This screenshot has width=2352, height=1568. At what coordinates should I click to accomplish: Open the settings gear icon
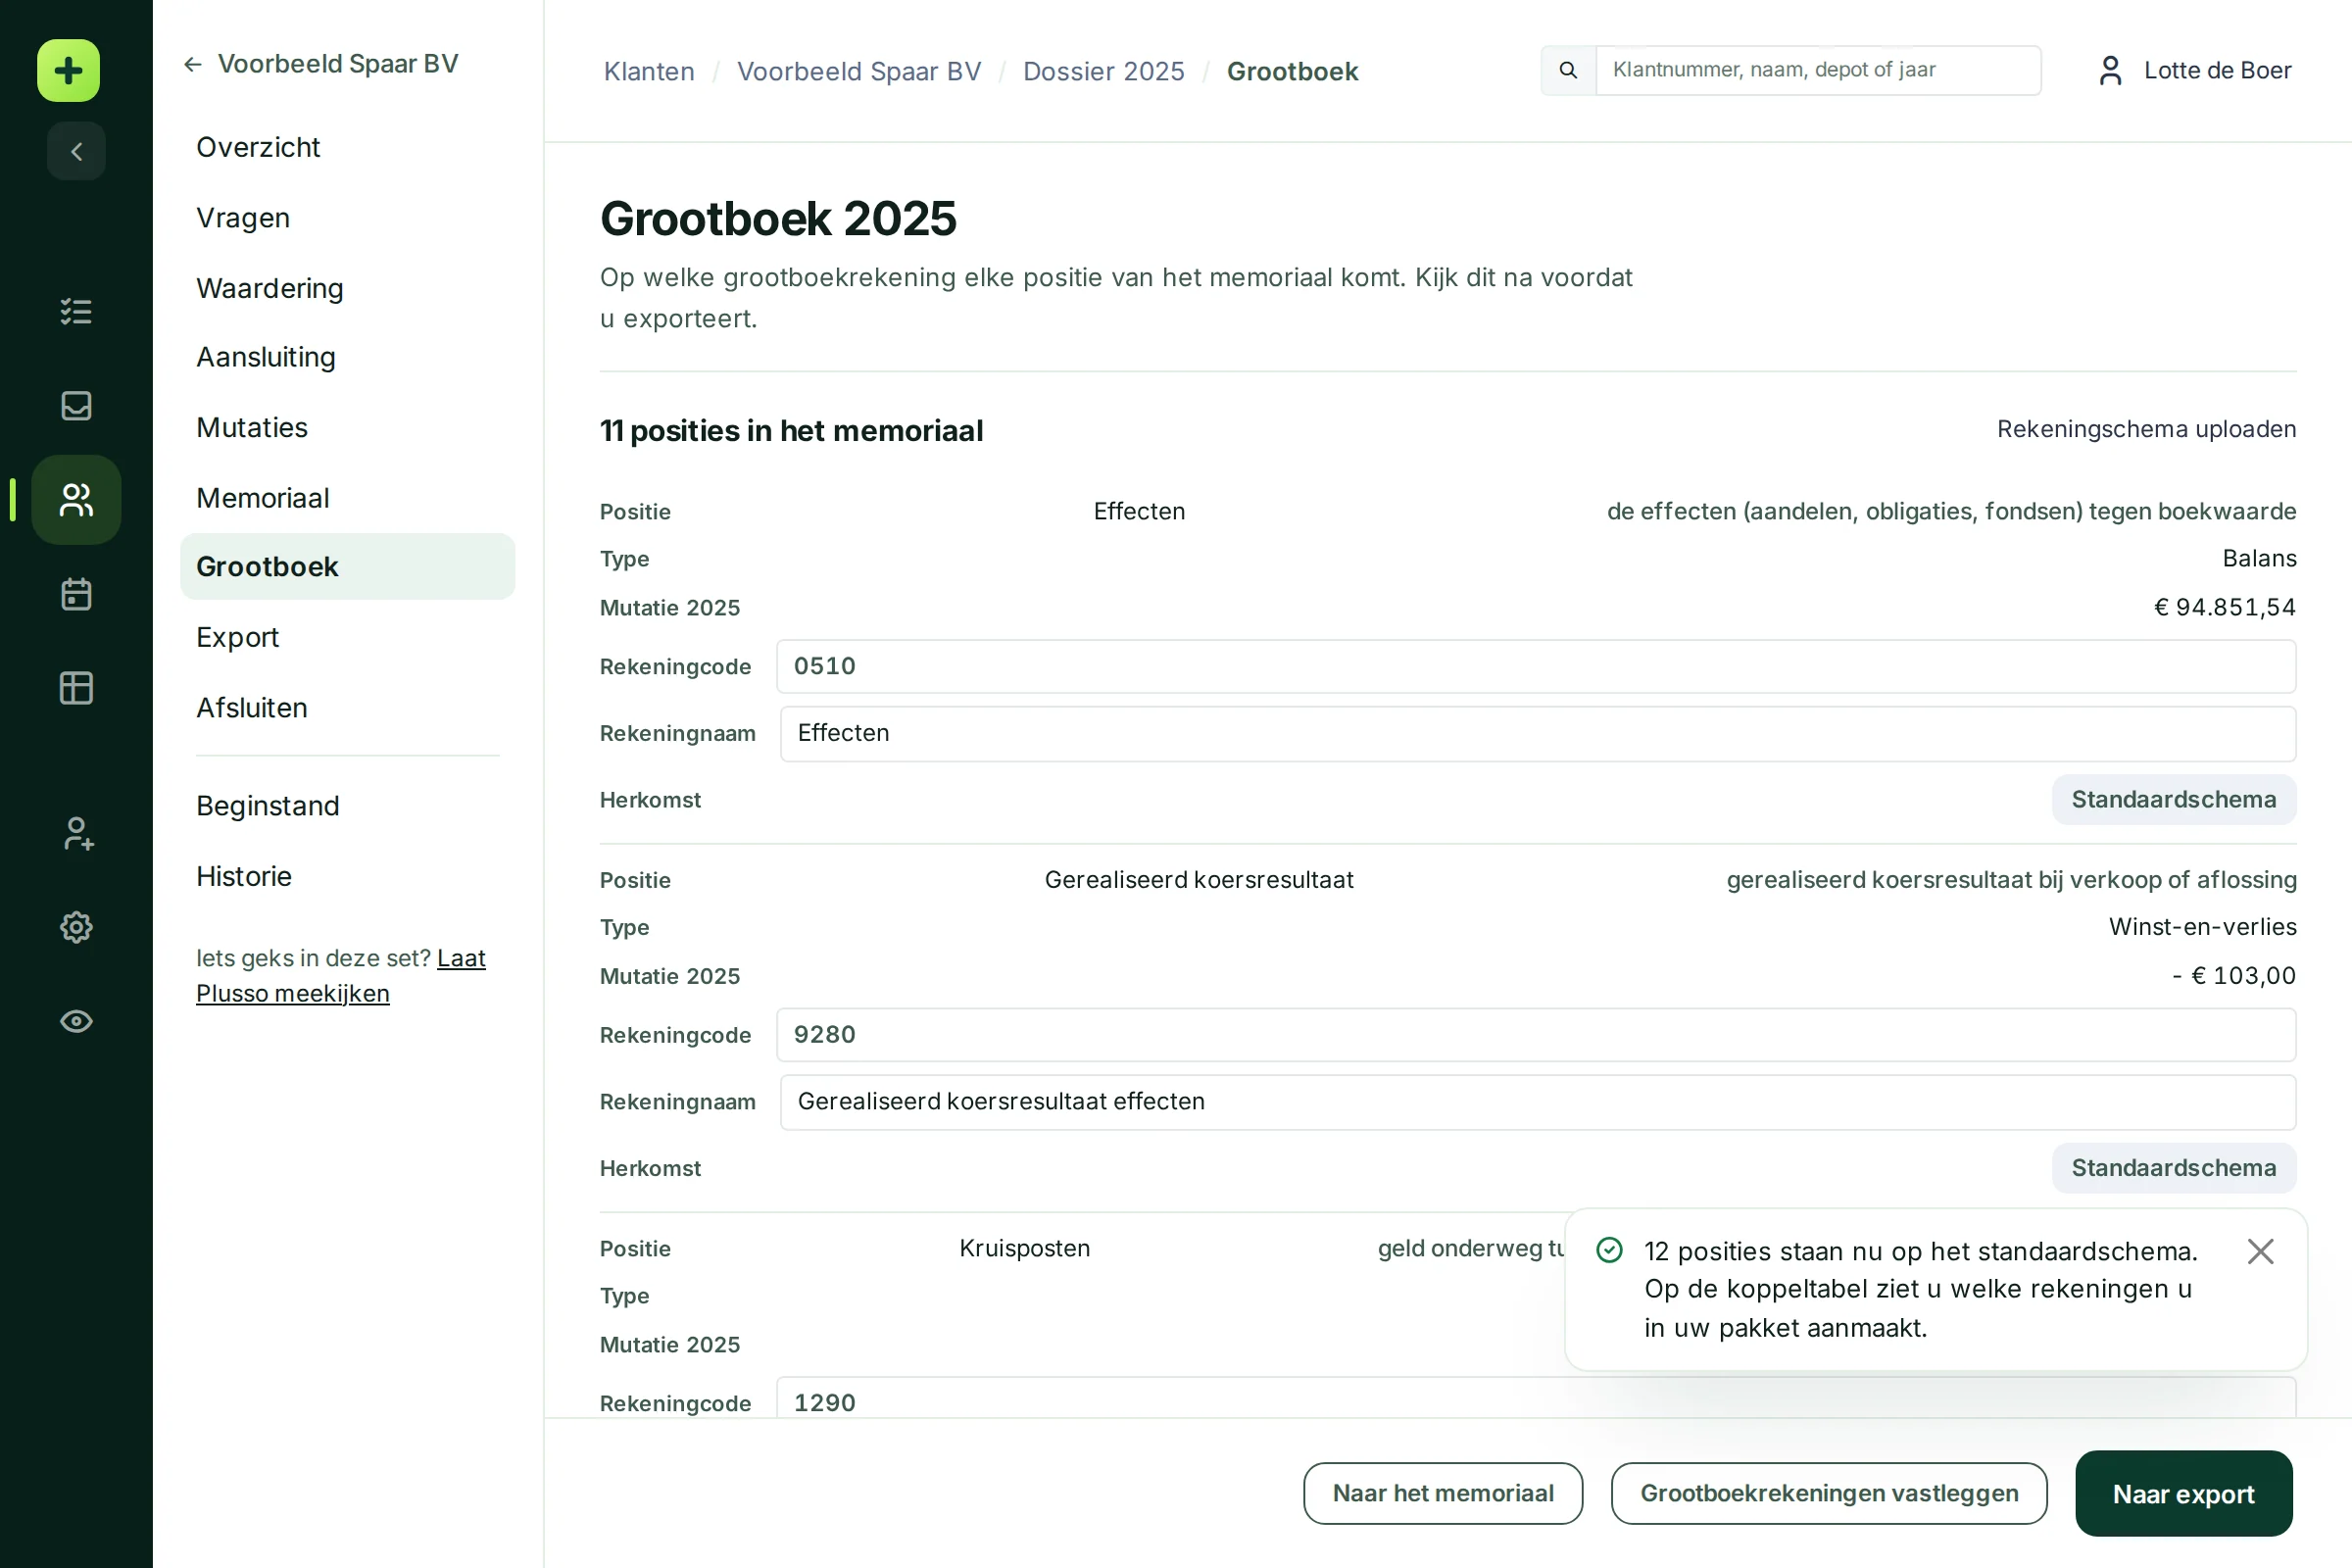(x=76, y=927)
